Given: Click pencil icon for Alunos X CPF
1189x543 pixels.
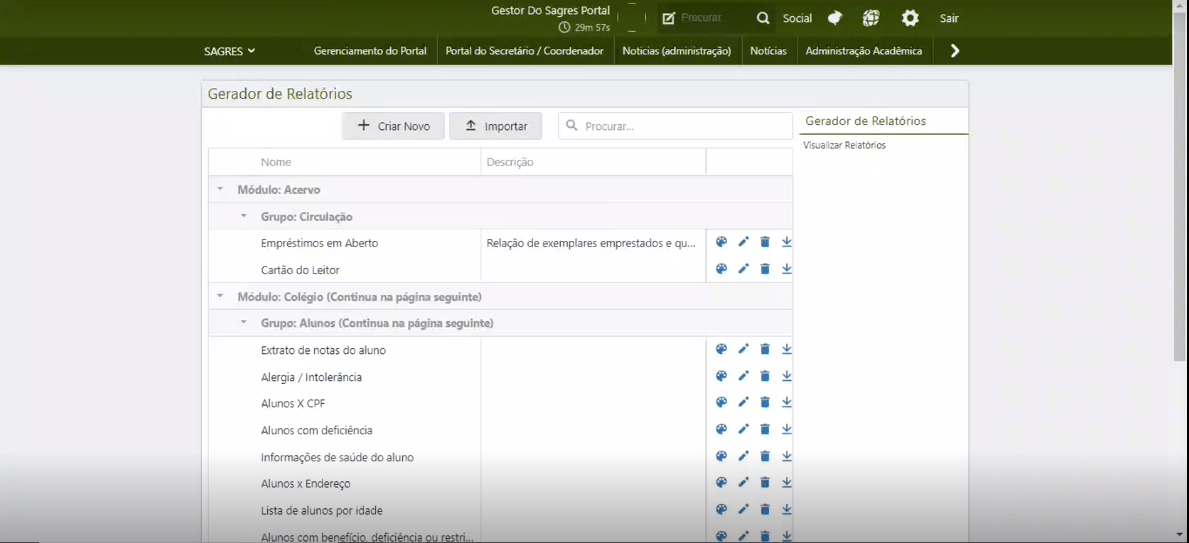Looking at the screenshot, I should (743, 403).
